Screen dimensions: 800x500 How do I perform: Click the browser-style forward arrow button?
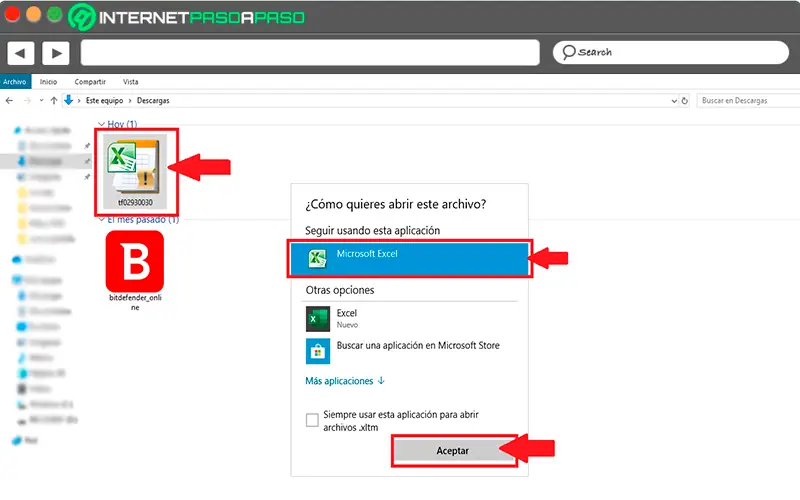coord(56,53)
